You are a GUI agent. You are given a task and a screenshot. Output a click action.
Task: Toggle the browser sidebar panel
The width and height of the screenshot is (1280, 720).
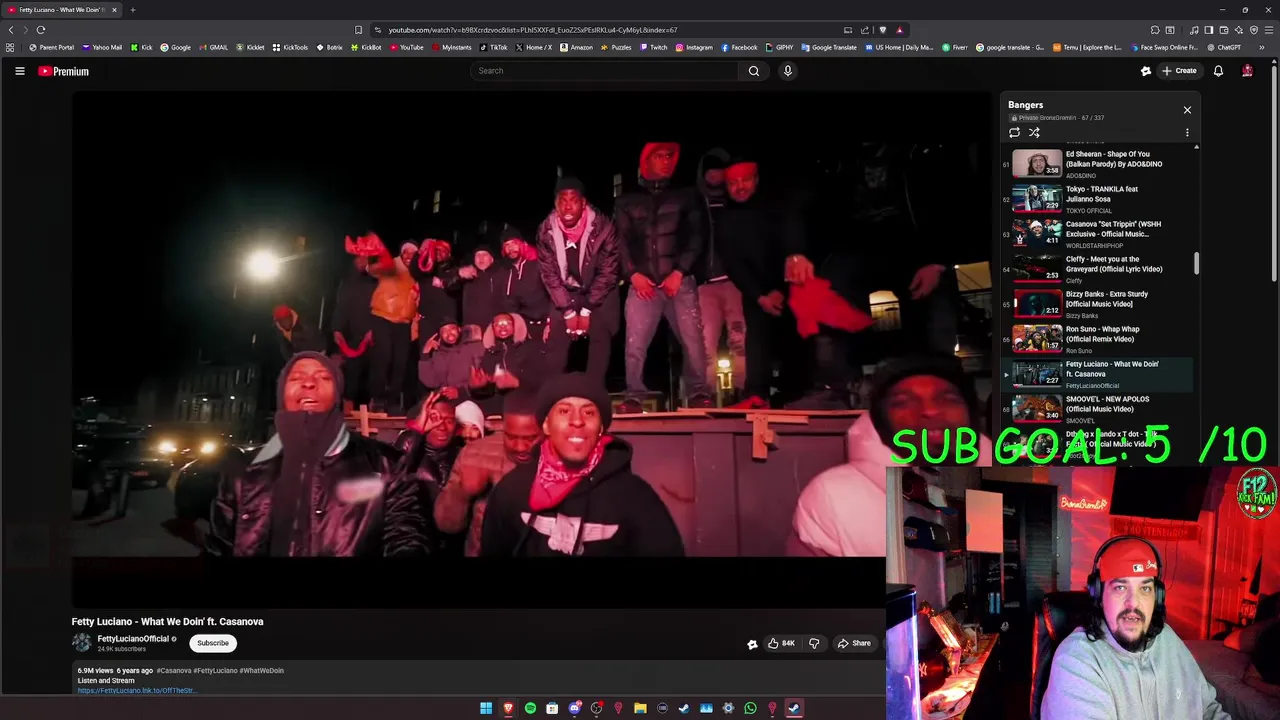pyautogui.click(x=1209, y=30)
